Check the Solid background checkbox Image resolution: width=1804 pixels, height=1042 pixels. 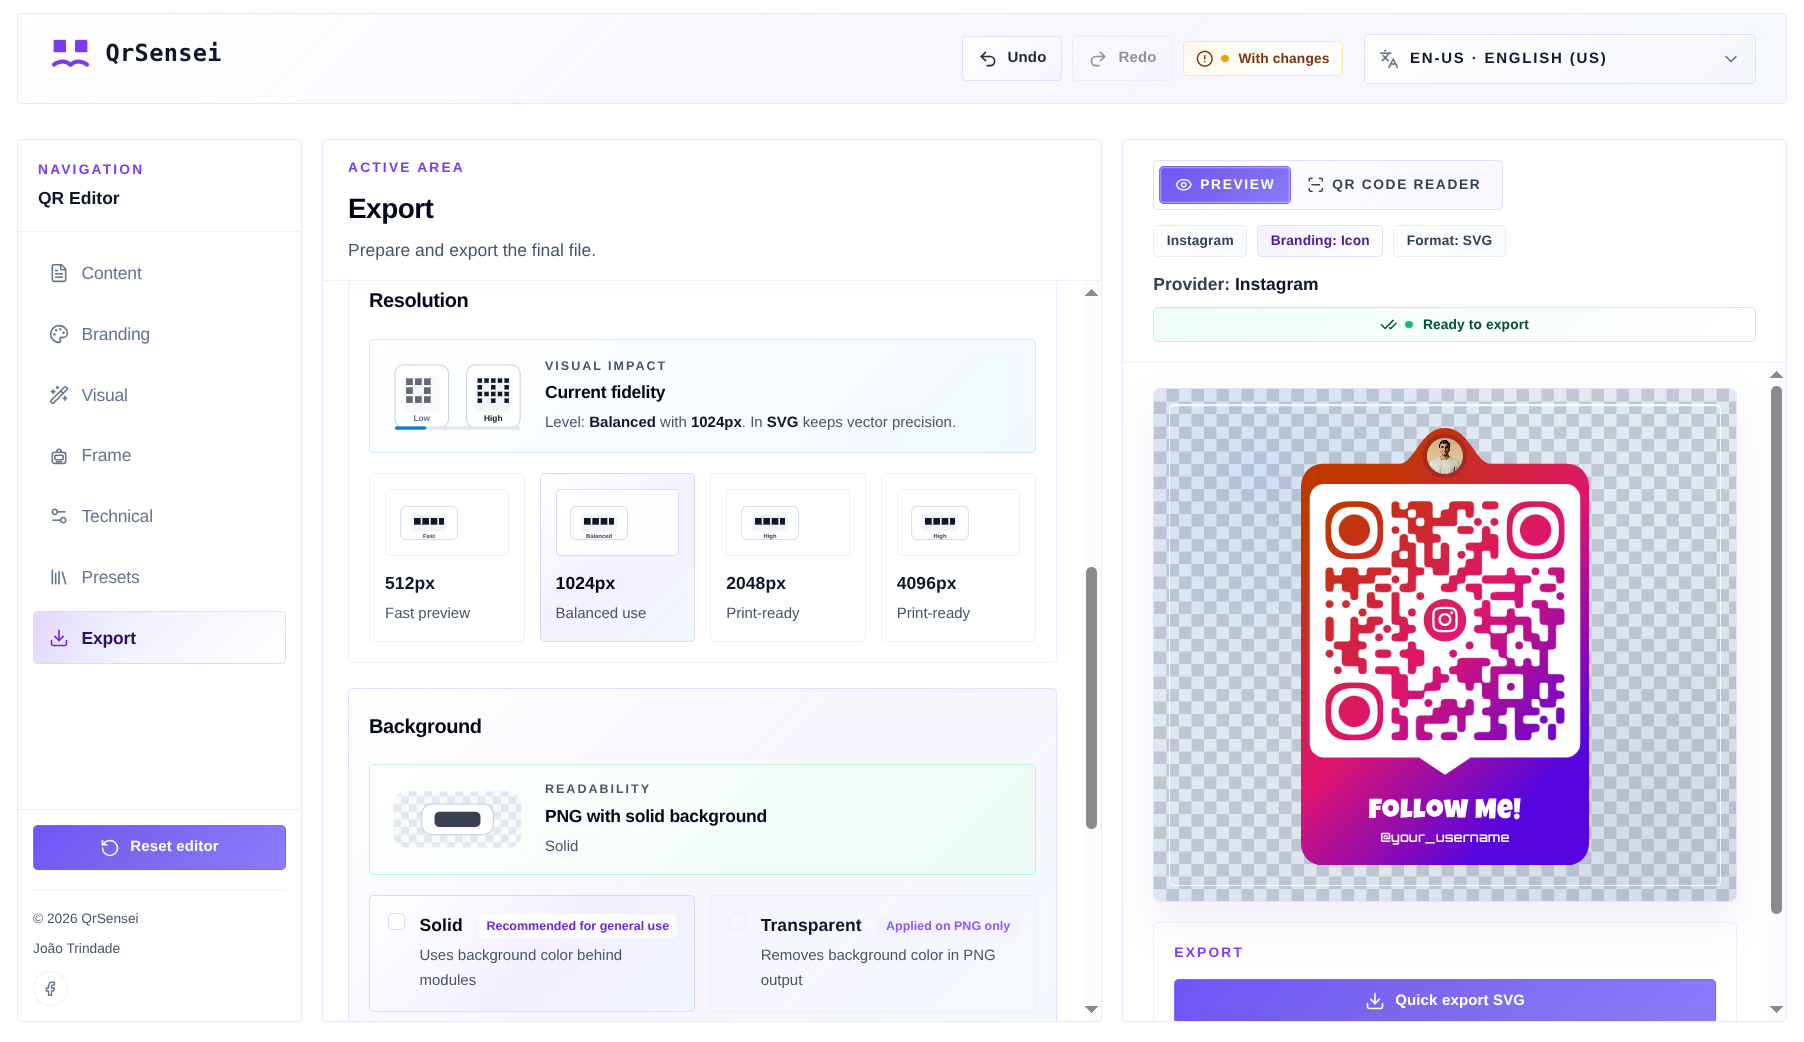click(x=397, y=922)
